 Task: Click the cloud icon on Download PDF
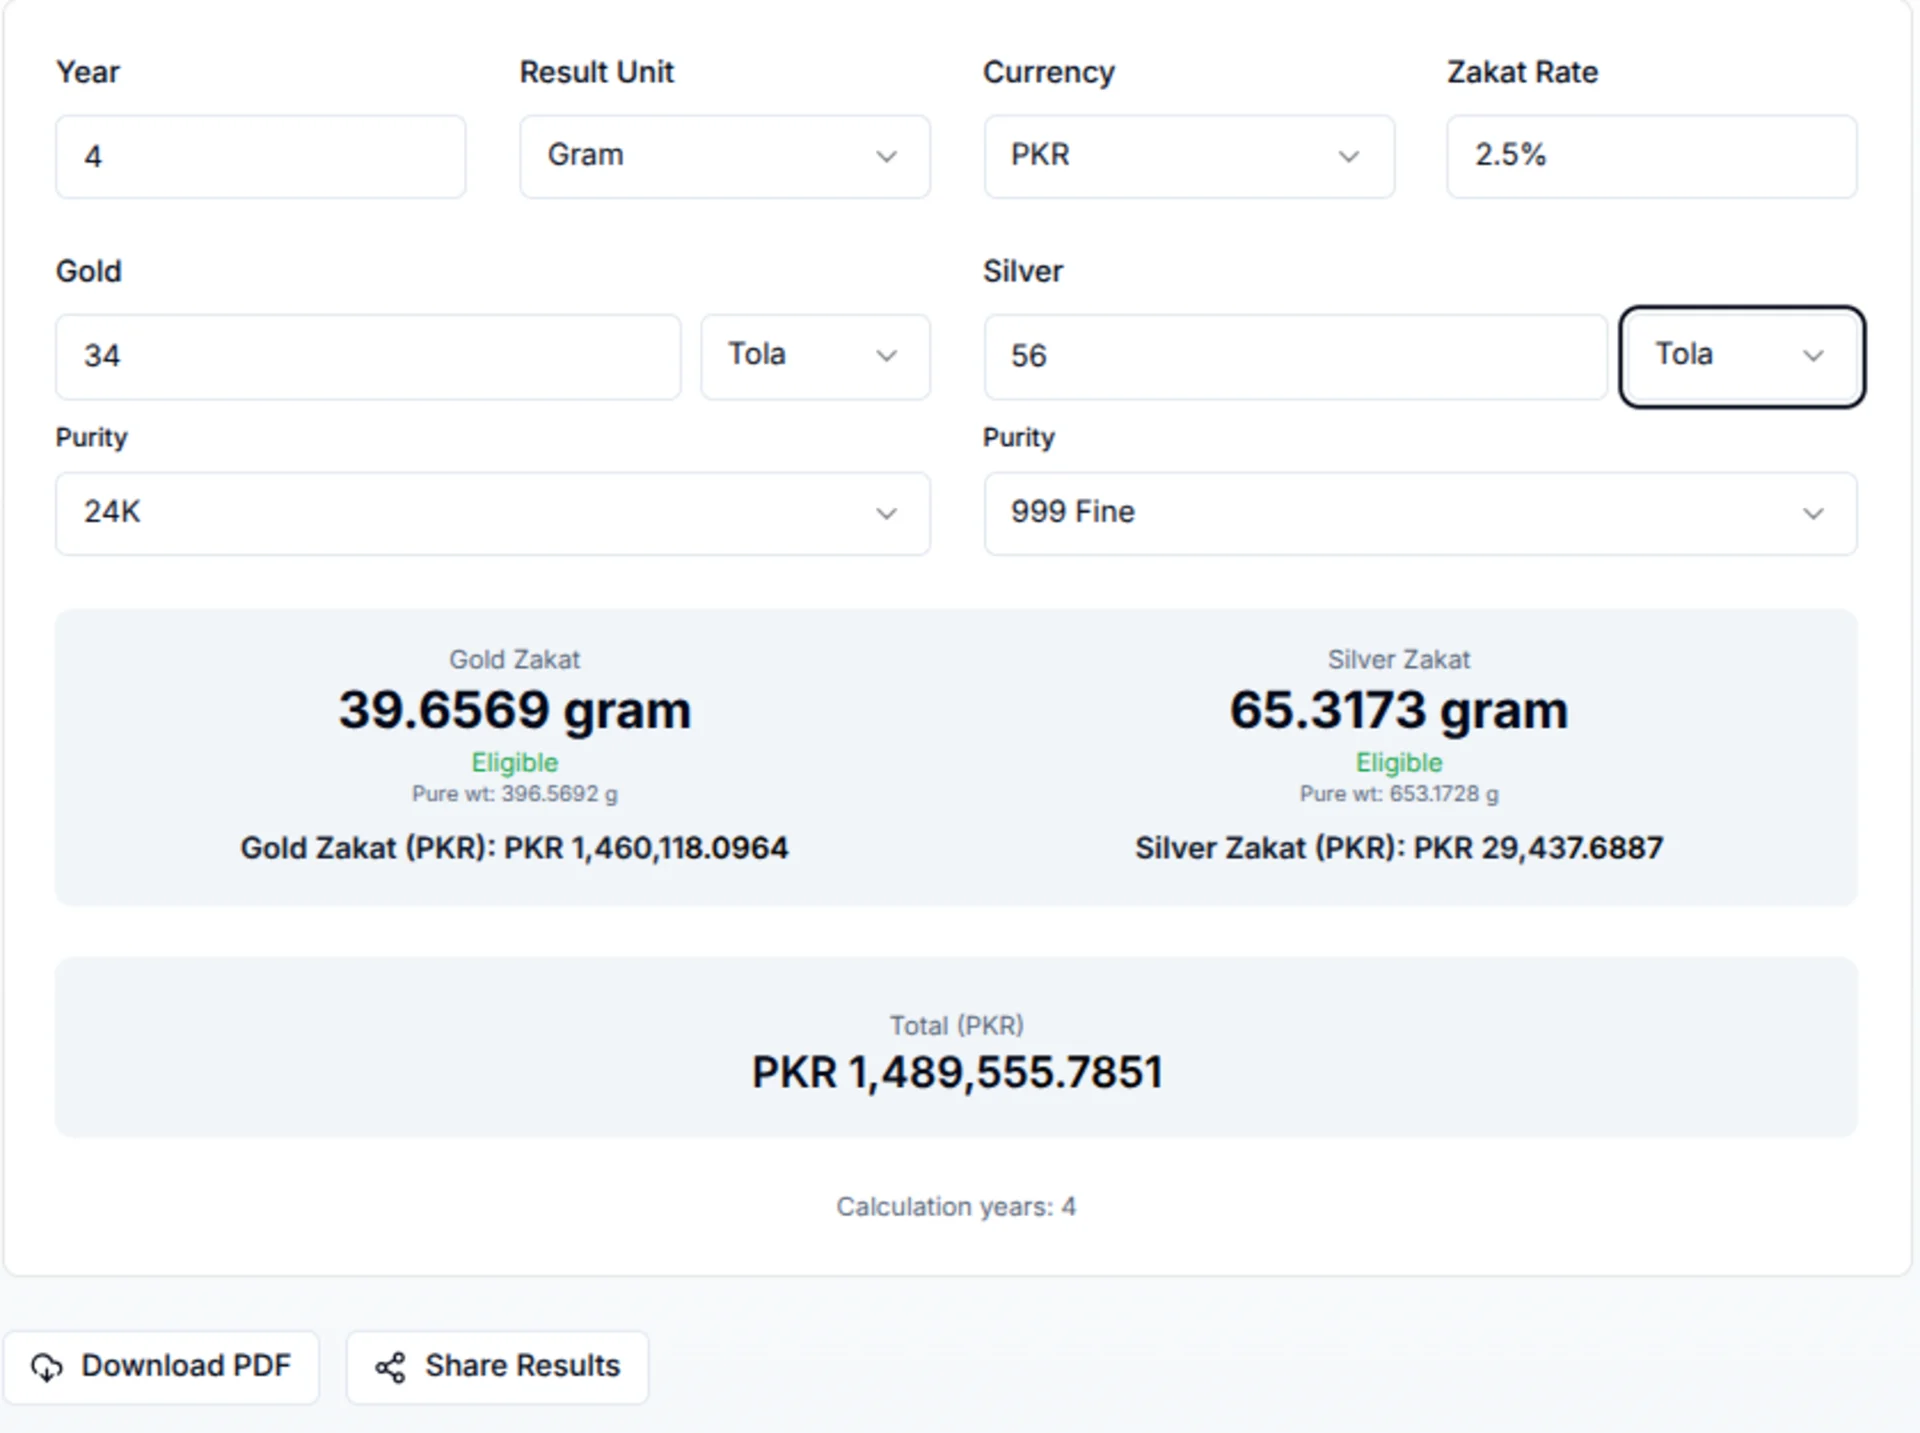point(47,1367)
